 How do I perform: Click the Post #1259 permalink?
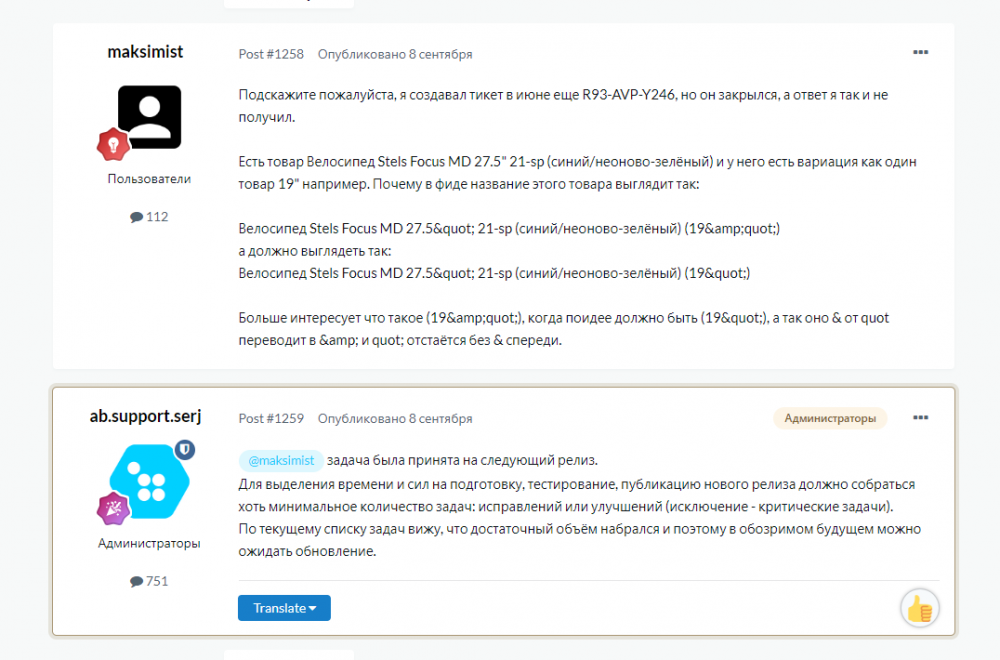point(270,419)
